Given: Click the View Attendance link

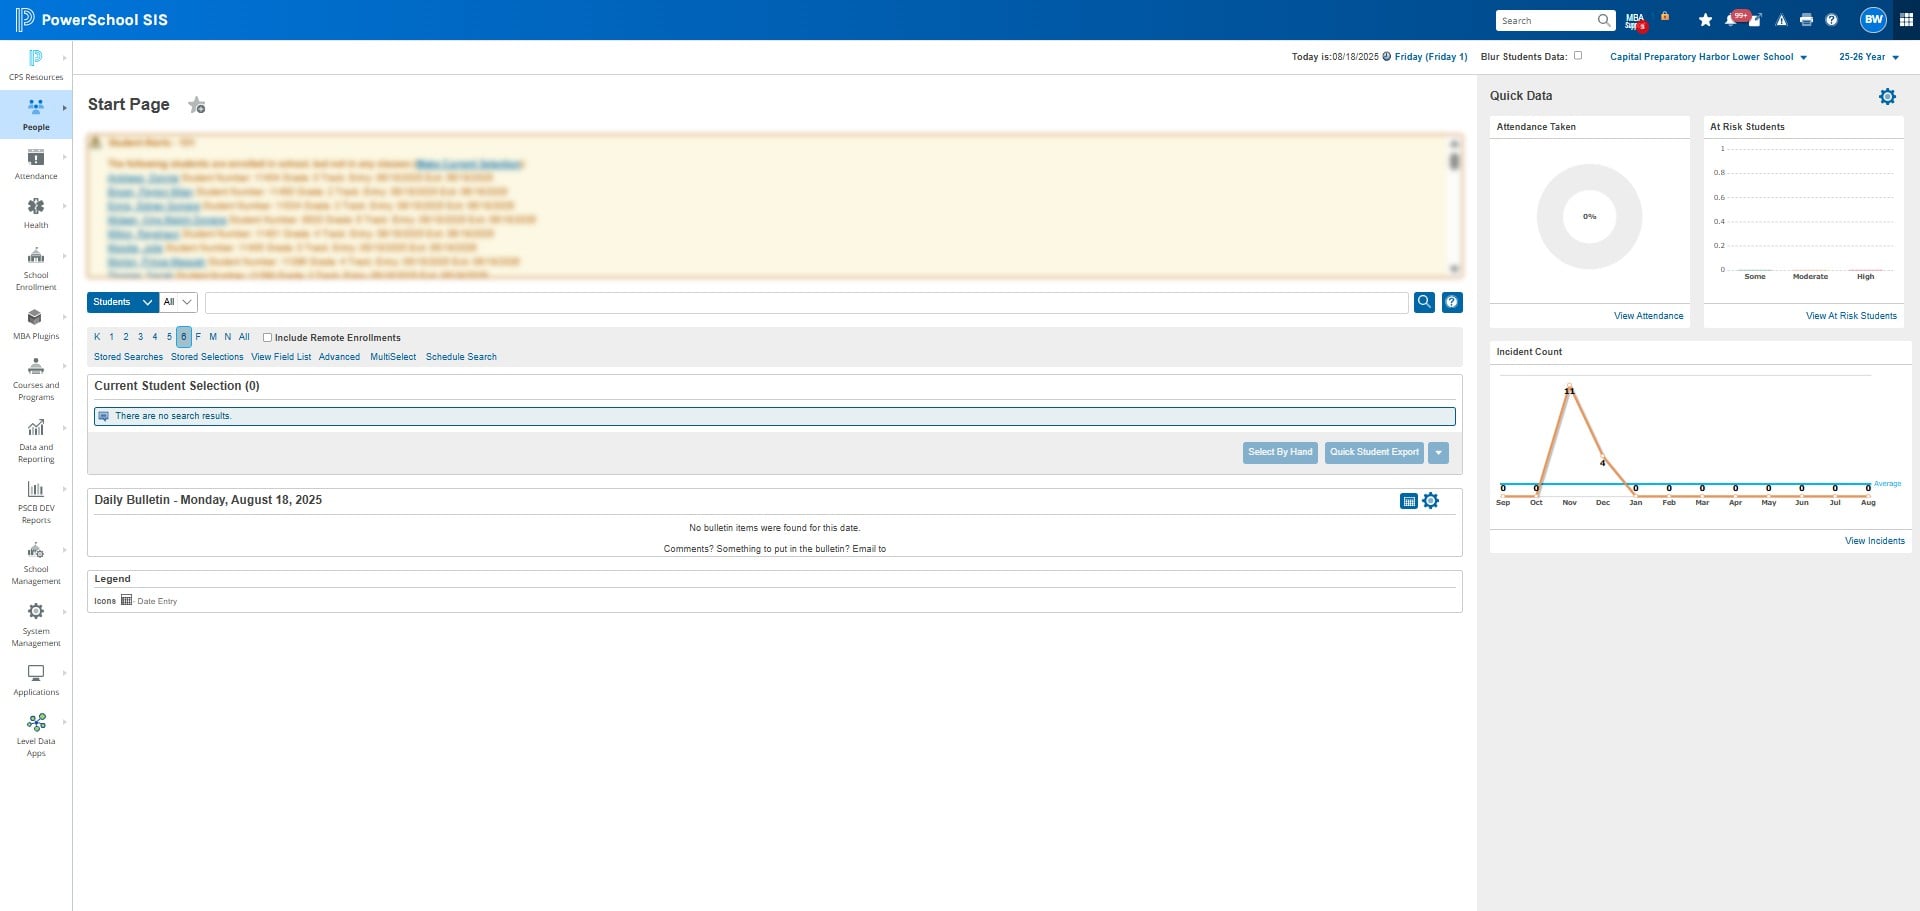Looking at the screenshot, I should click(x=1648, y=316).
